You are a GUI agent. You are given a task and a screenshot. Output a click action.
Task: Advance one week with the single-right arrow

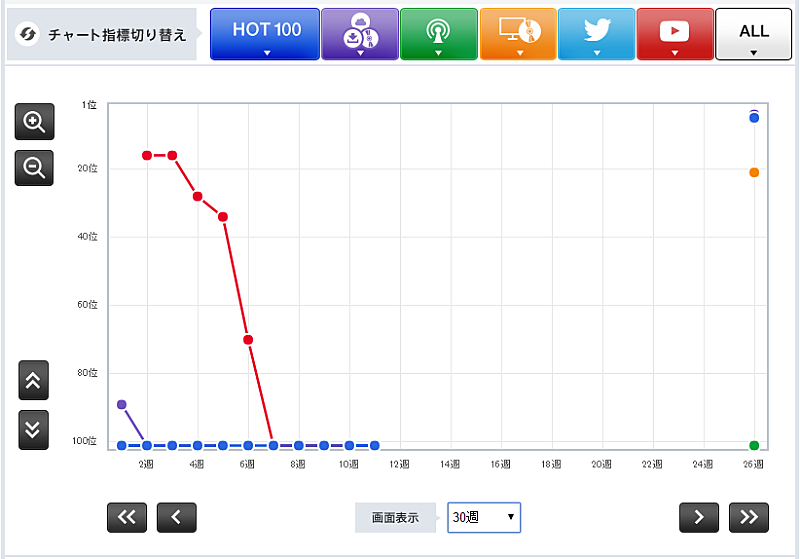pyautogui.click(x=699, y=517)
